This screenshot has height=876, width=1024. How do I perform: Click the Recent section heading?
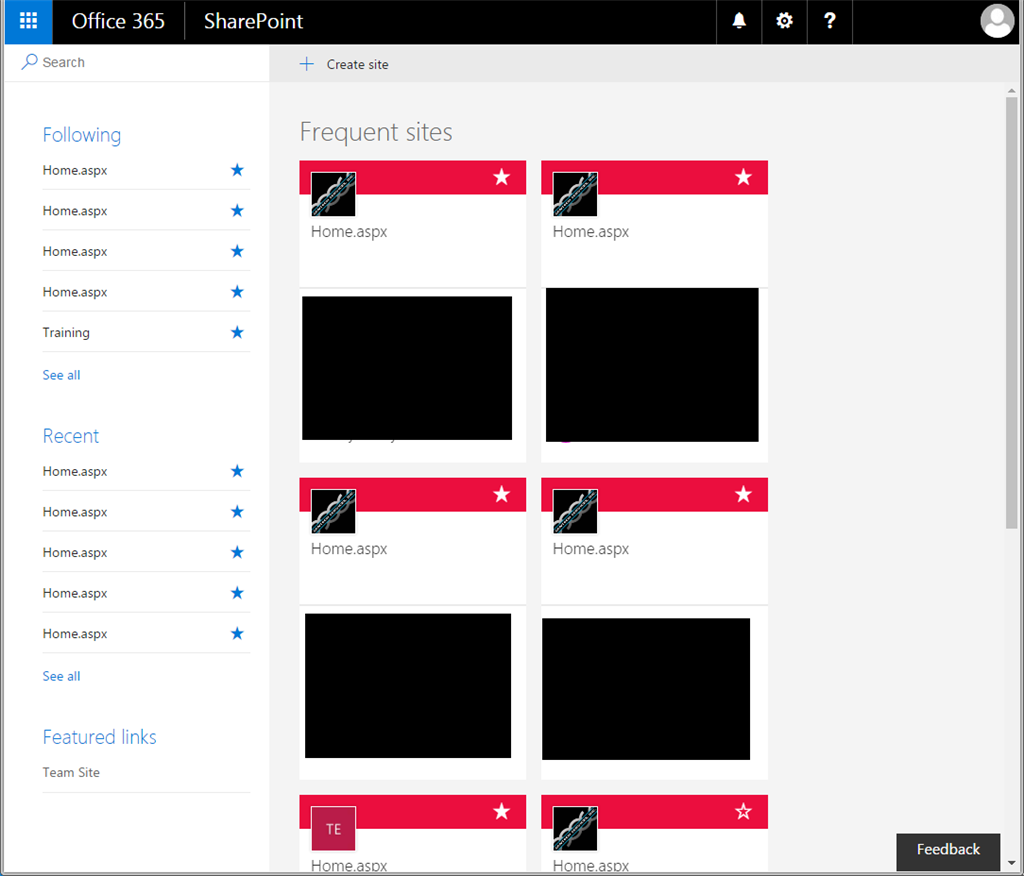click(x=71, y=436)
